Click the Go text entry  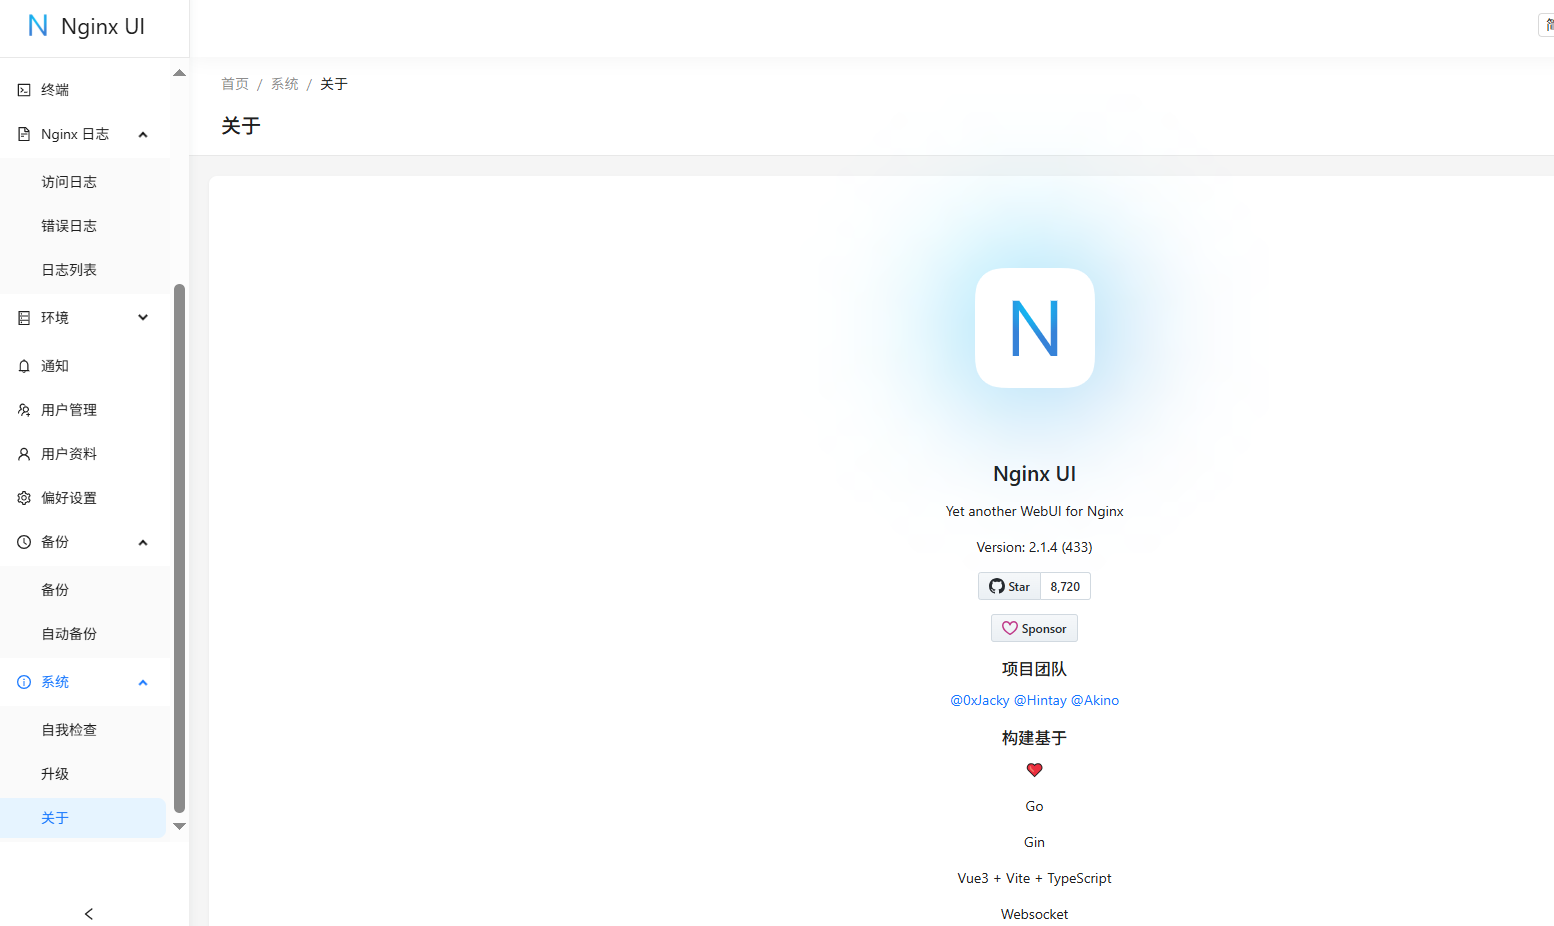click(1034, 806)
